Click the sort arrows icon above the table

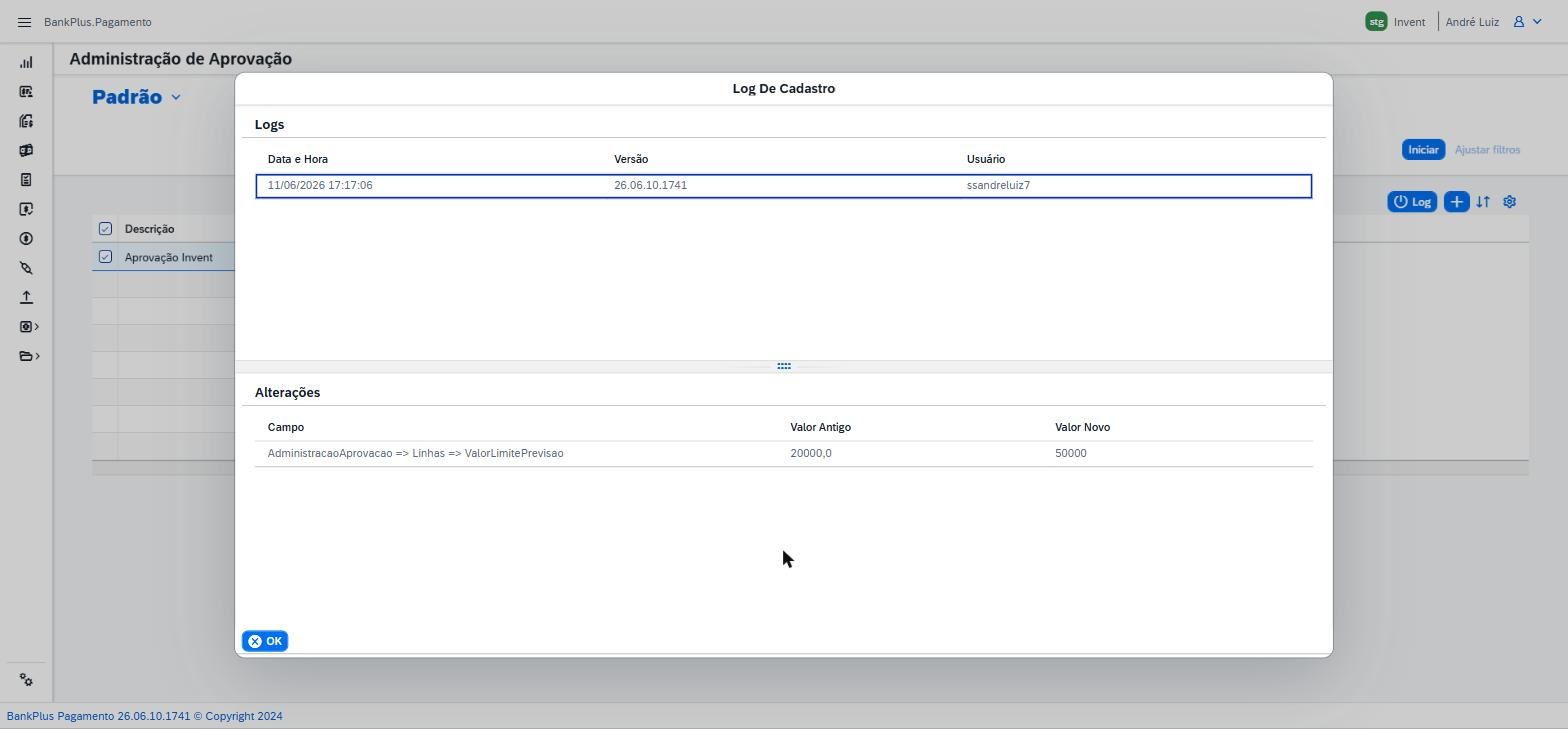click(x=1483, y=202)
